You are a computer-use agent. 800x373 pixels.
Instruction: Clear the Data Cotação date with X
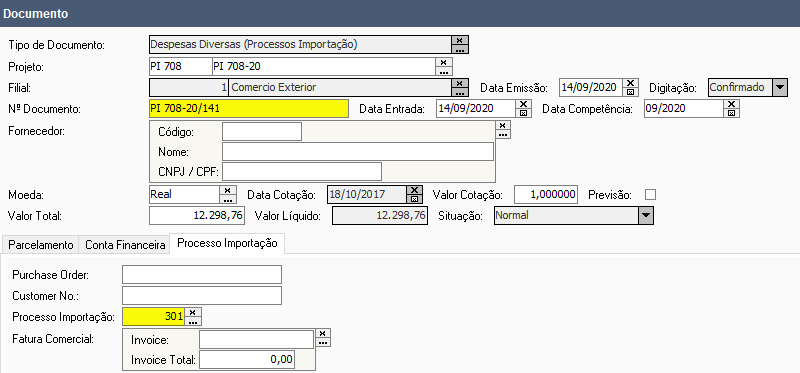414,190
